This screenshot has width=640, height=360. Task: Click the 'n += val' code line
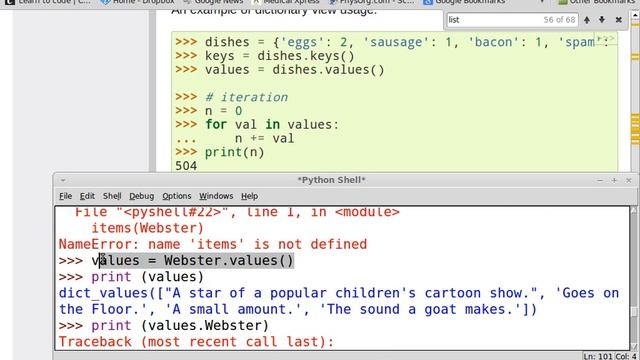[x=264, y=138]
